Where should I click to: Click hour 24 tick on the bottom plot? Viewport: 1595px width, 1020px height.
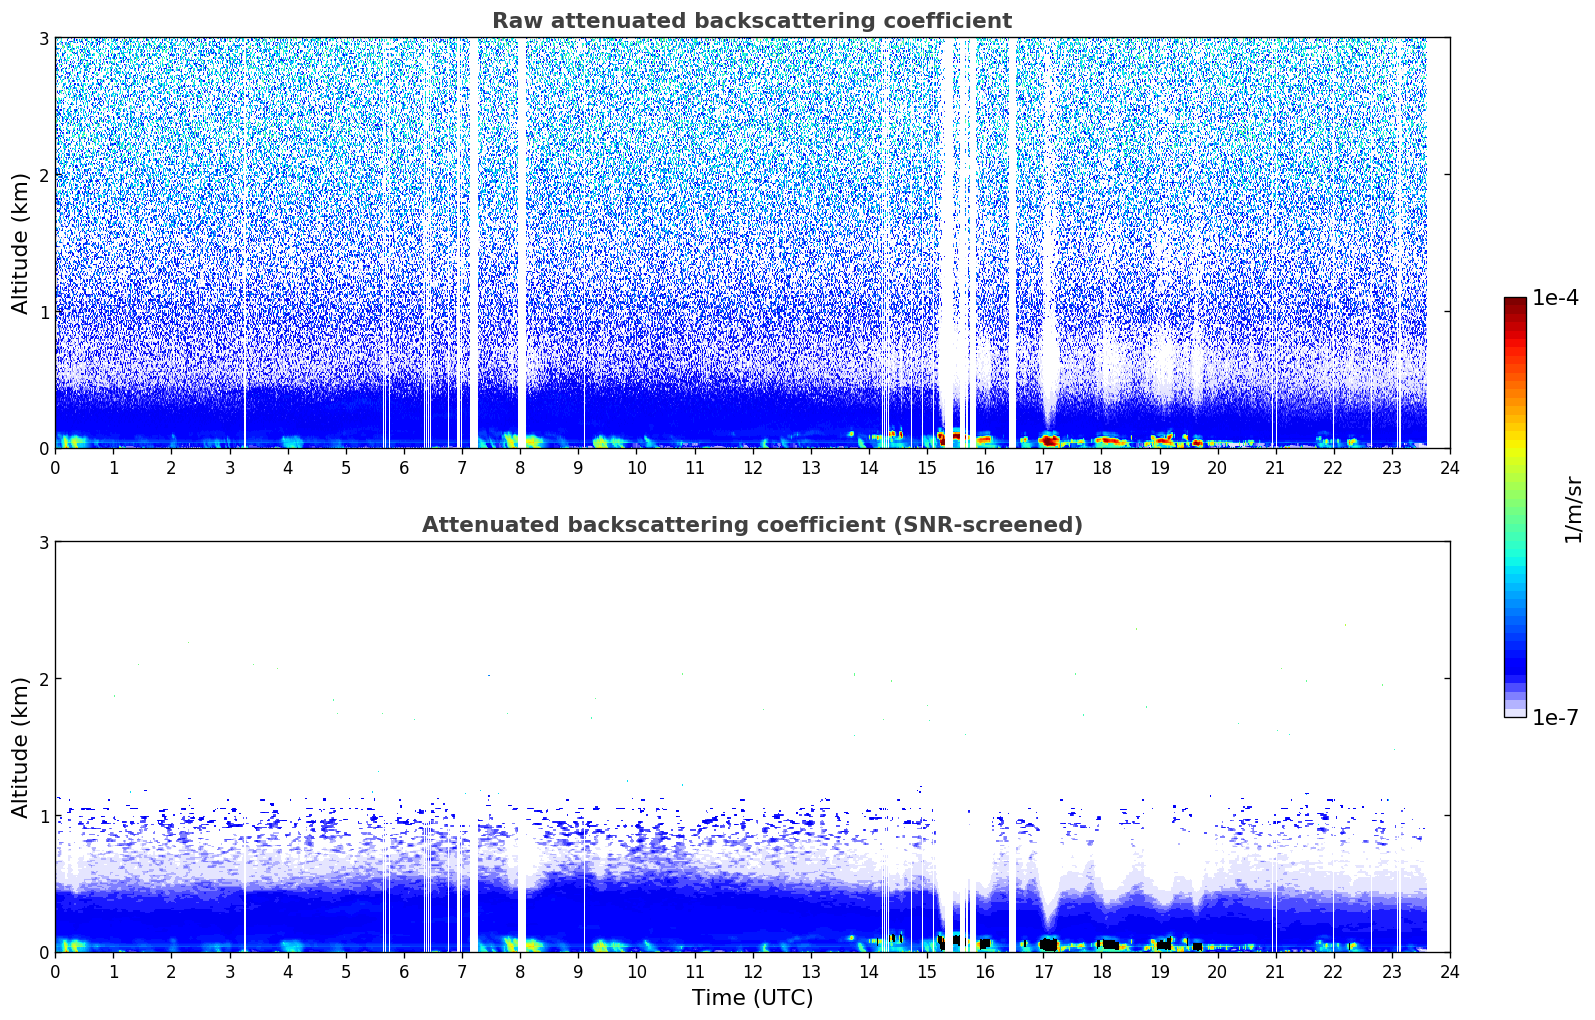pyautogui.click(x=1449, y=972)
